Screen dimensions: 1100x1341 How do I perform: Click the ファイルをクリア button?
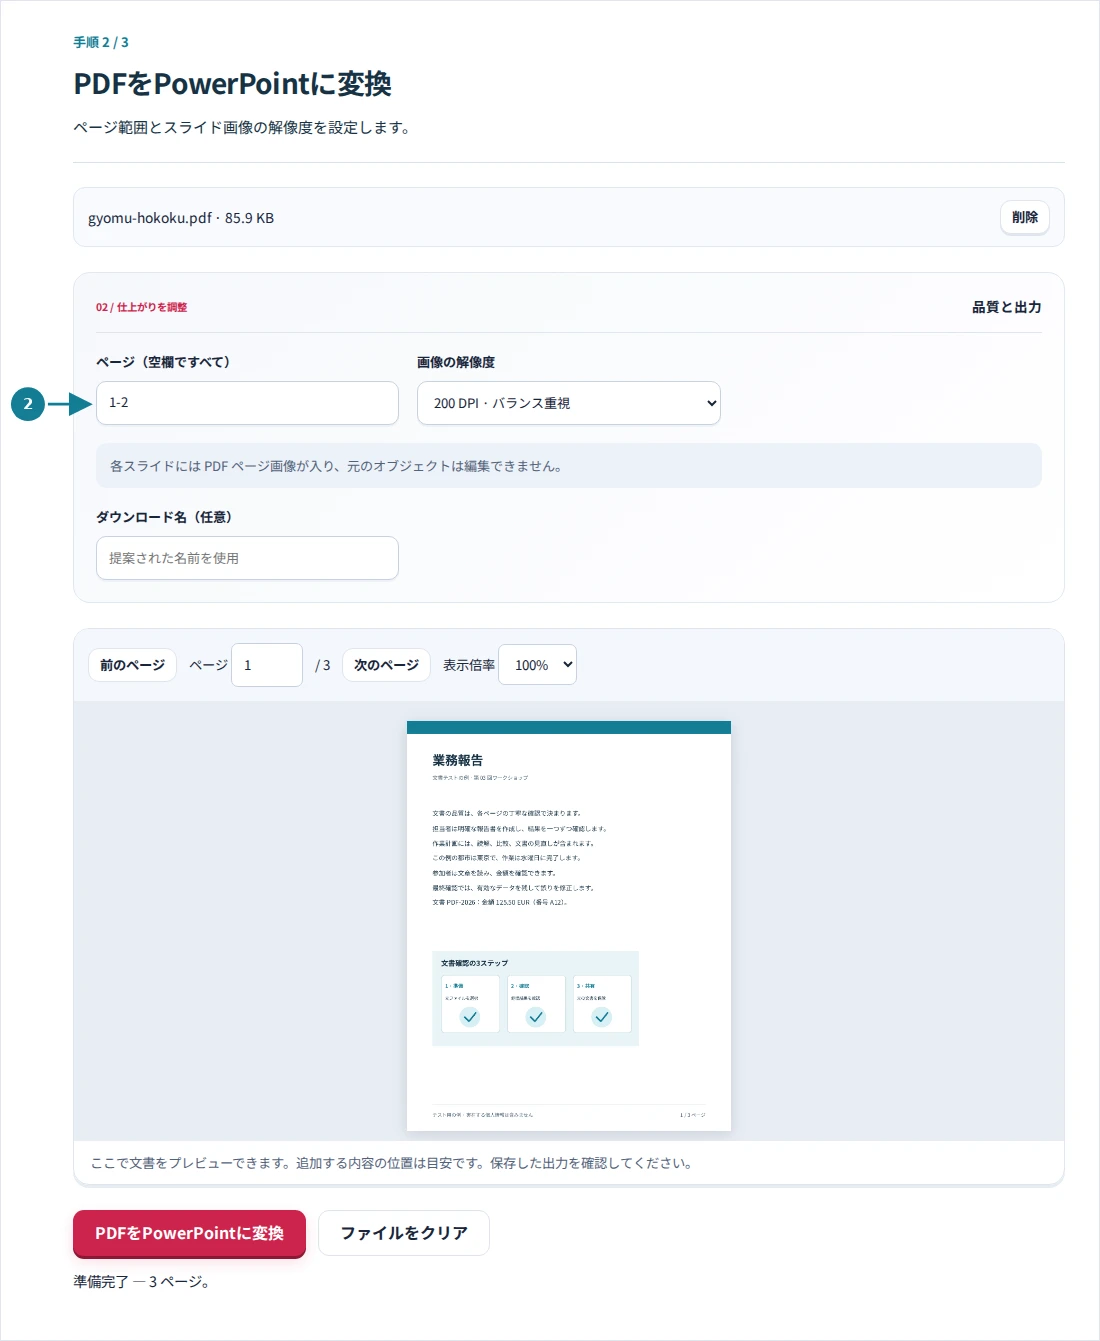pyautogui.click(x=404, y=1233)
